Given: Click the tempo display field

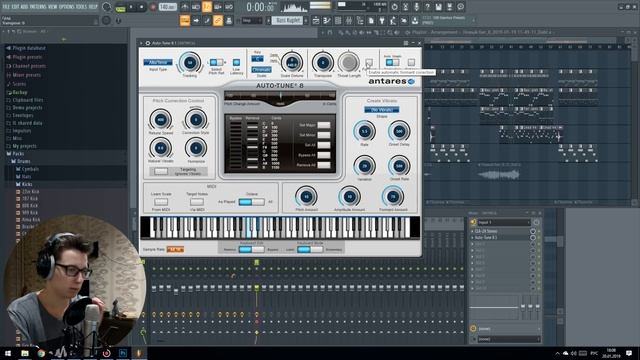Looking at the screenshot, I should [167, 7].
